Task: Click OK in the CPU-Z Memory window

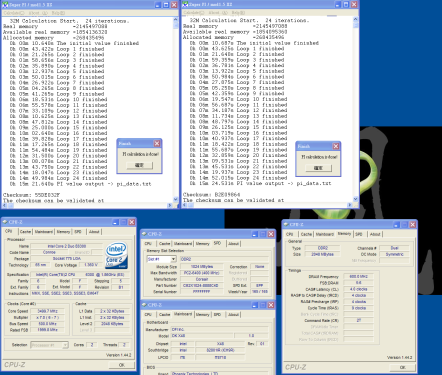Action: [x=403, y=367]
